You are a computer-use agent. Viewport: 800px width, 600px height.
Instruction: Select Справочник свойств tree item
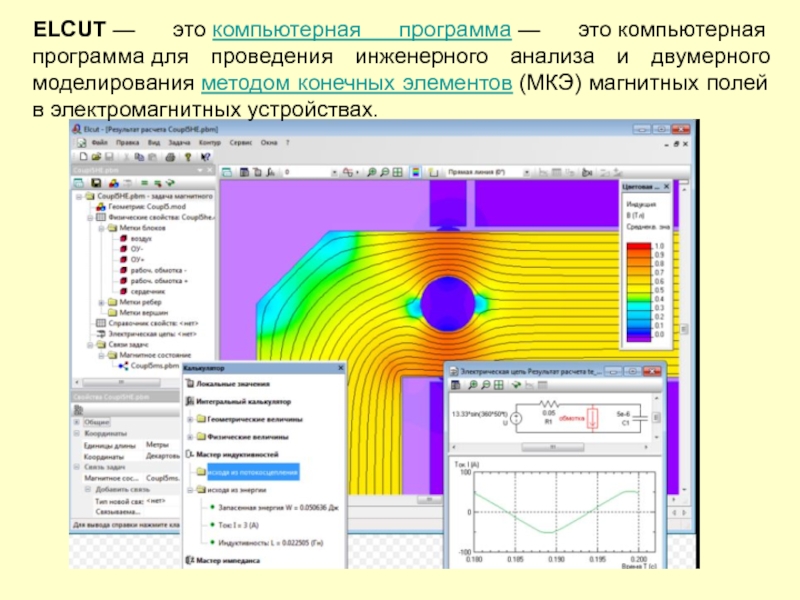click(x=153, y=323)
